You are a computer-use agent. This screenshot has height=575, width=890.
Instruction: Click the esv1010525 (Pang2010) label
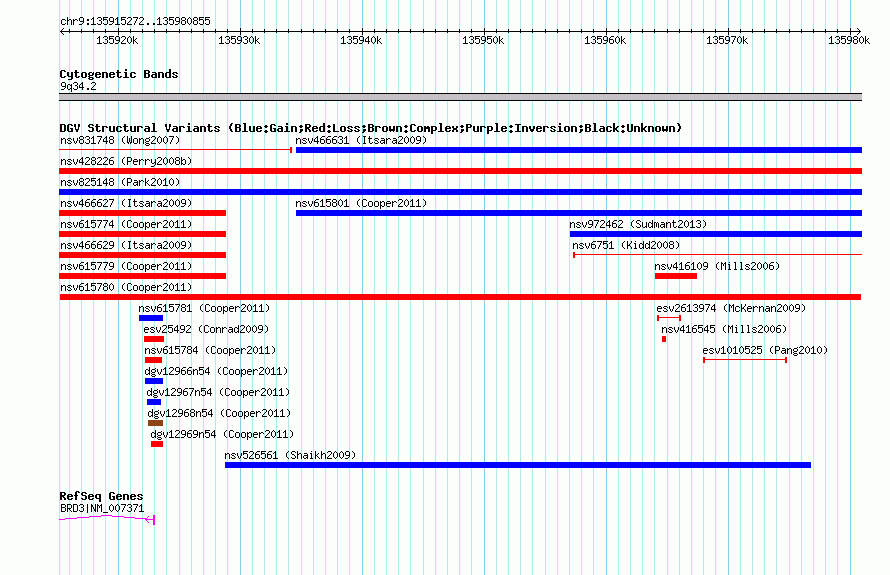click(x=765, y=350)
